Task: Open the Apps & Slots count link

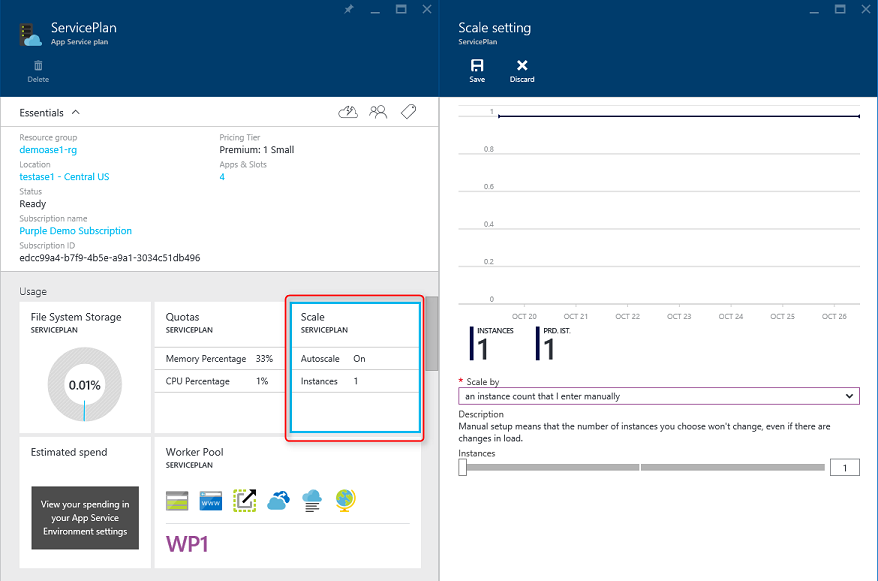Action: click(222, 176)
